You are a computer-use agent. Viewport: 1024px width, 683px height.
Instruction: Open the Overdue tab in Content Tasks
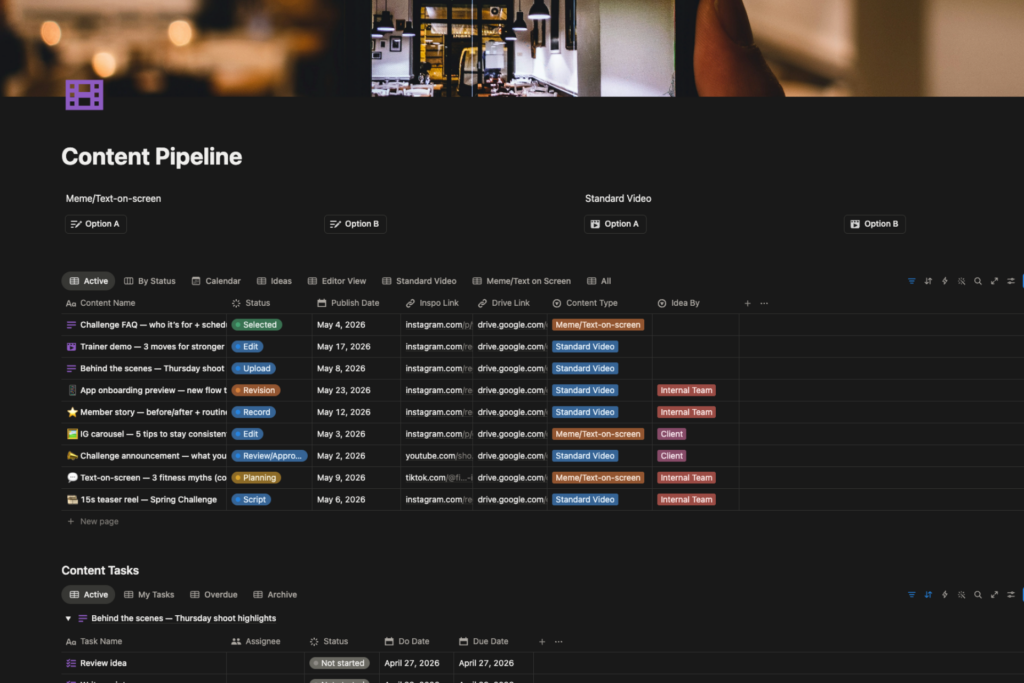pyautogui.click(x=214, y=595)
